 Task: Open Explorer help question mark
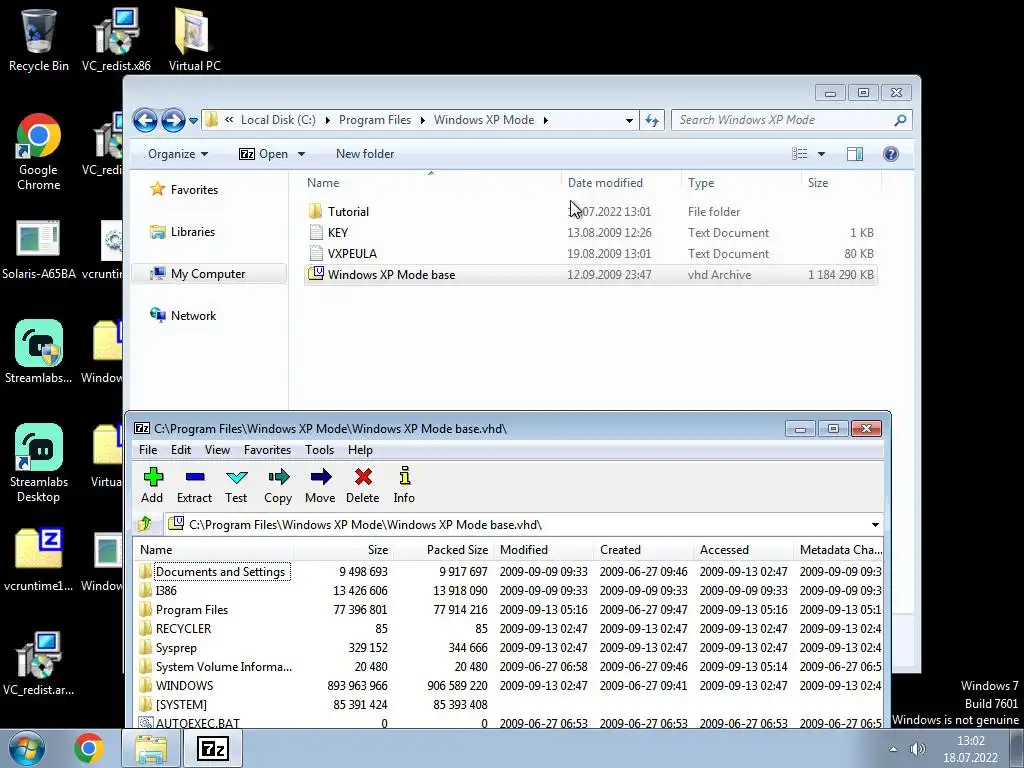coord(891,154)
